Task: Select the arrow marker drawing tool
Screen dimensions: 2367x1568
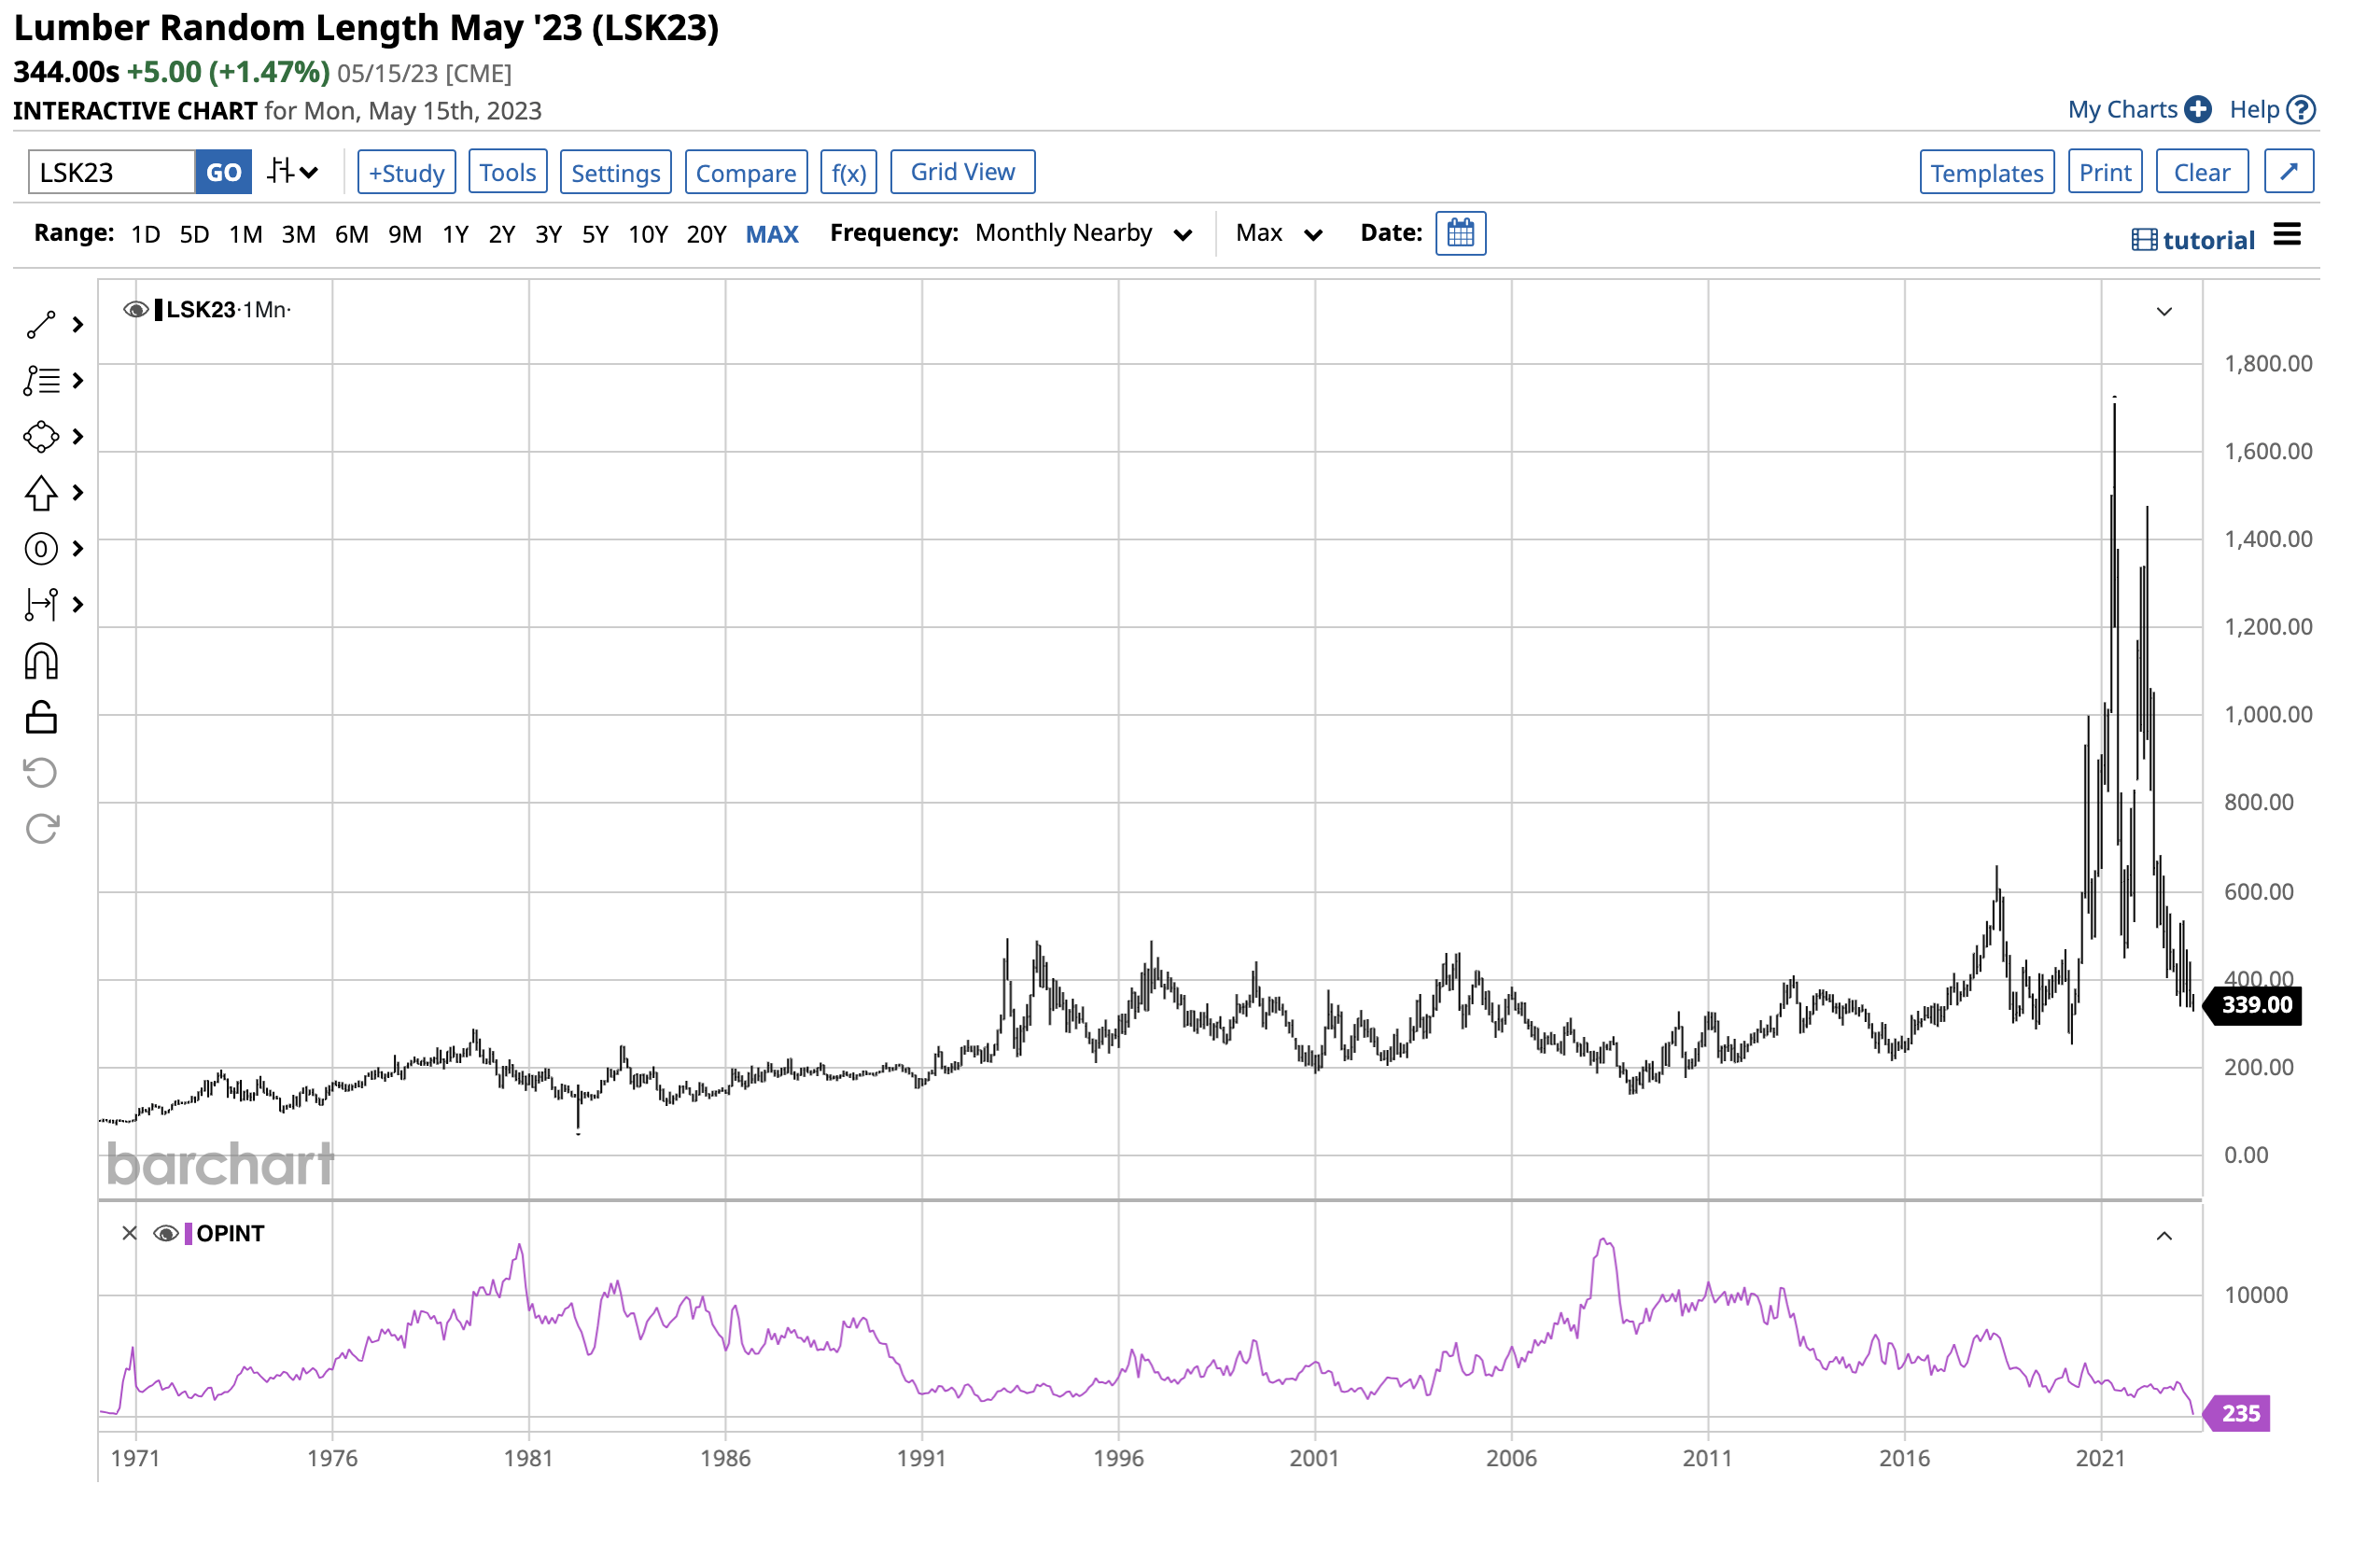Action: point(40,492)
